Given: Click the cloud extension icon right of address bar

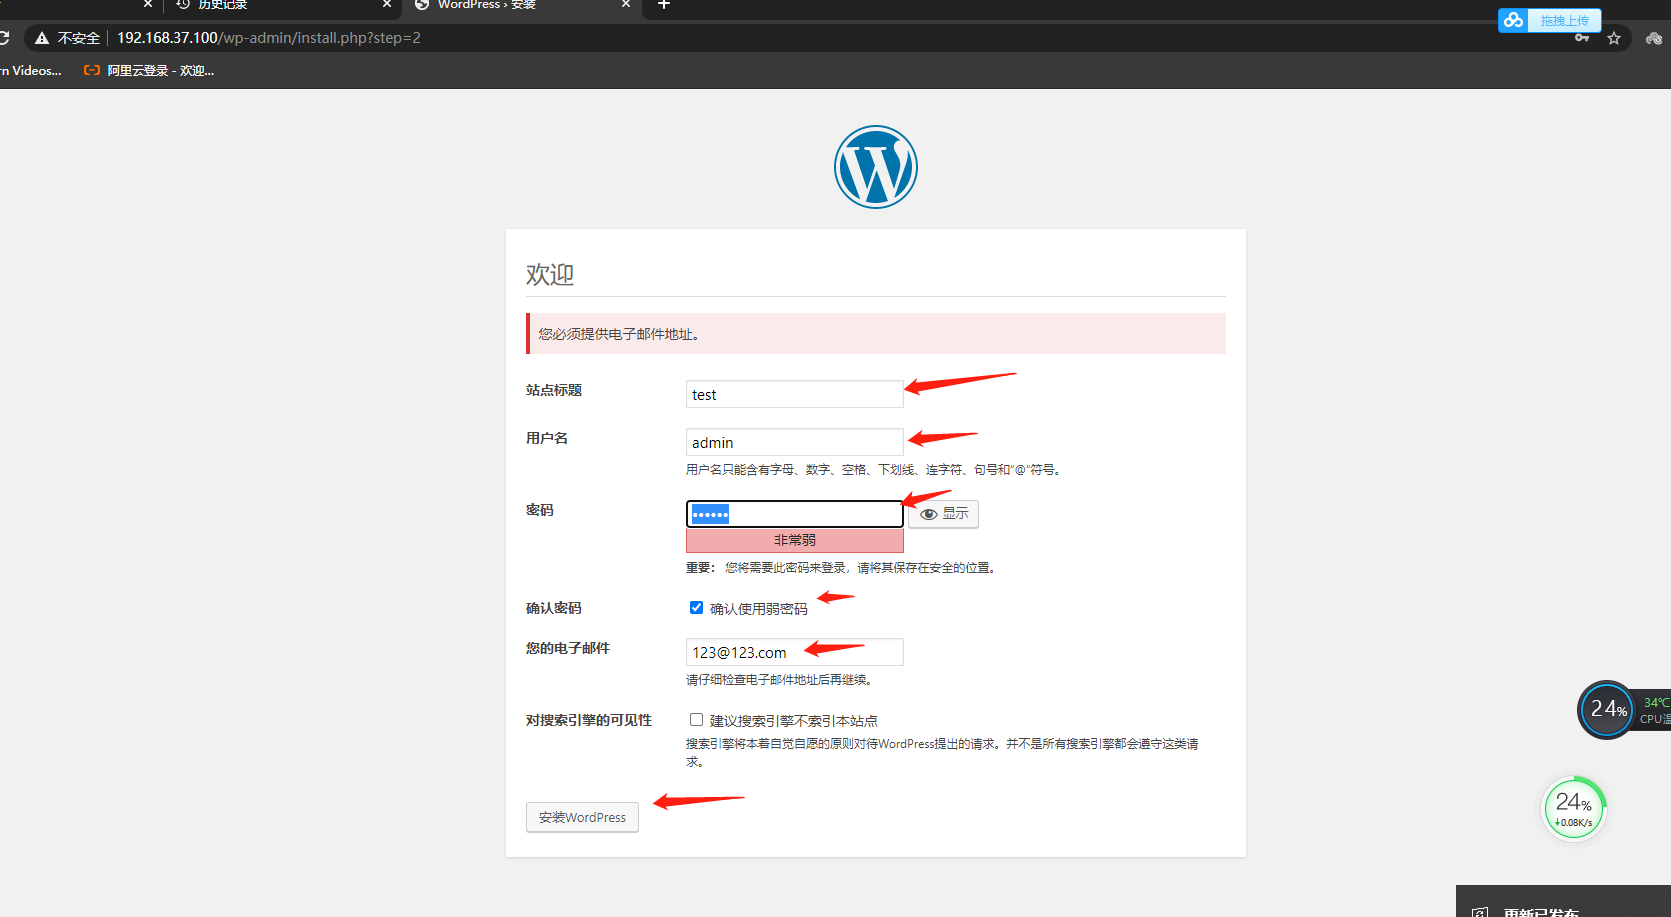Looking at the screenshot, I should tap(1654, 38).
